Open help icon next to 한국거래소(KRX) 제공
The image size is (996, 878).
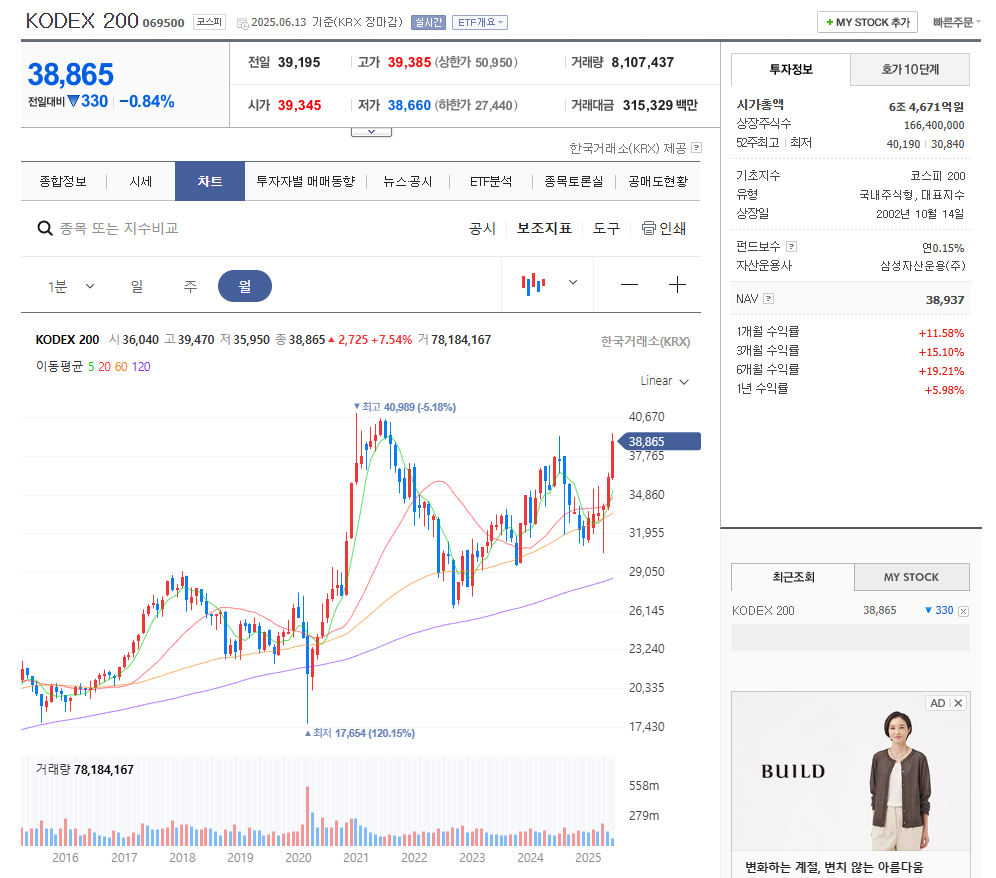tap(697, 147)
